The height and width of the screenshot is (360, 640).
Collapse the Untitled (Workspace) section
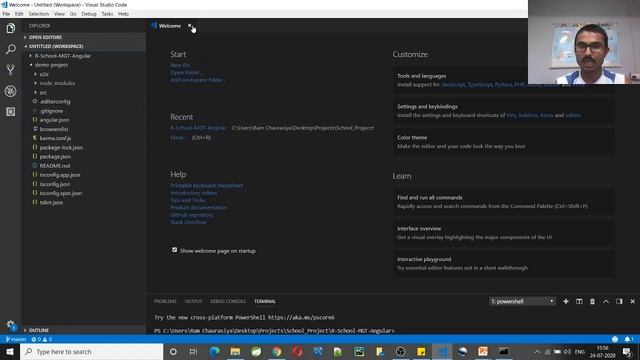tap(84, 46)
